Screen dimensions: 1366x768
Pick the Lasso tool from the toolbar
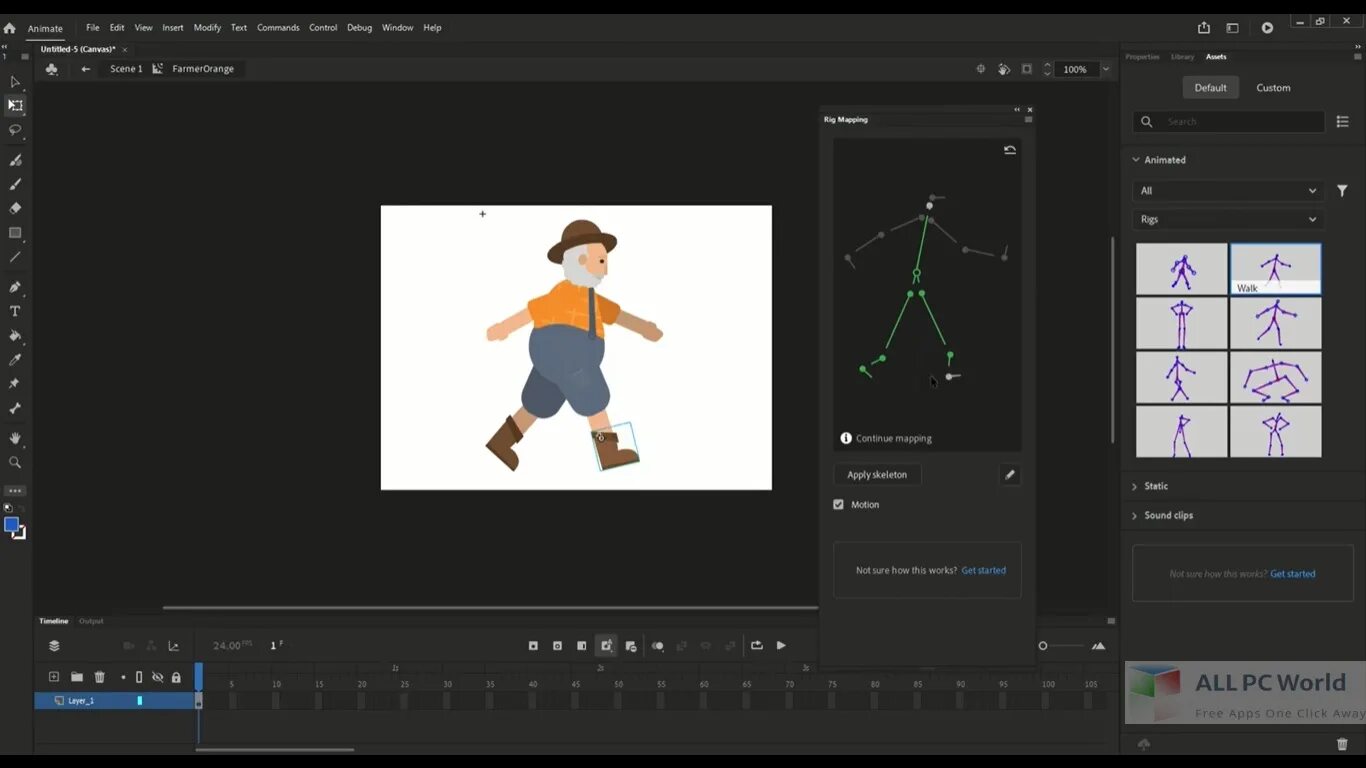(15, 129)
